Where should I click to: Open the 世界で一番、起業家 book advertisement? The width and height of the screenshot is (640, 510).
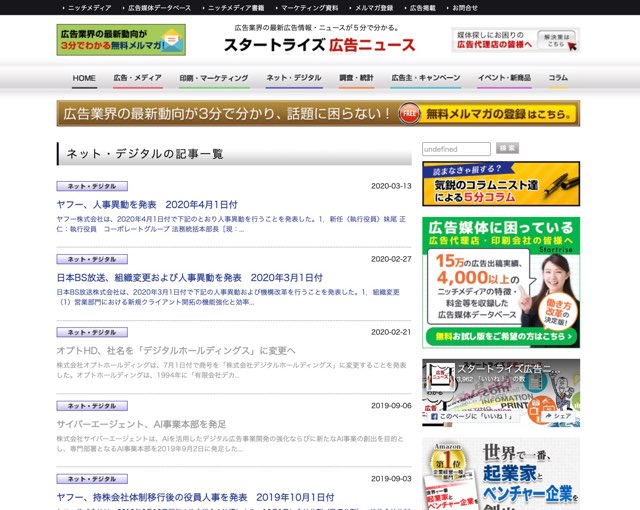pos(501,474)
